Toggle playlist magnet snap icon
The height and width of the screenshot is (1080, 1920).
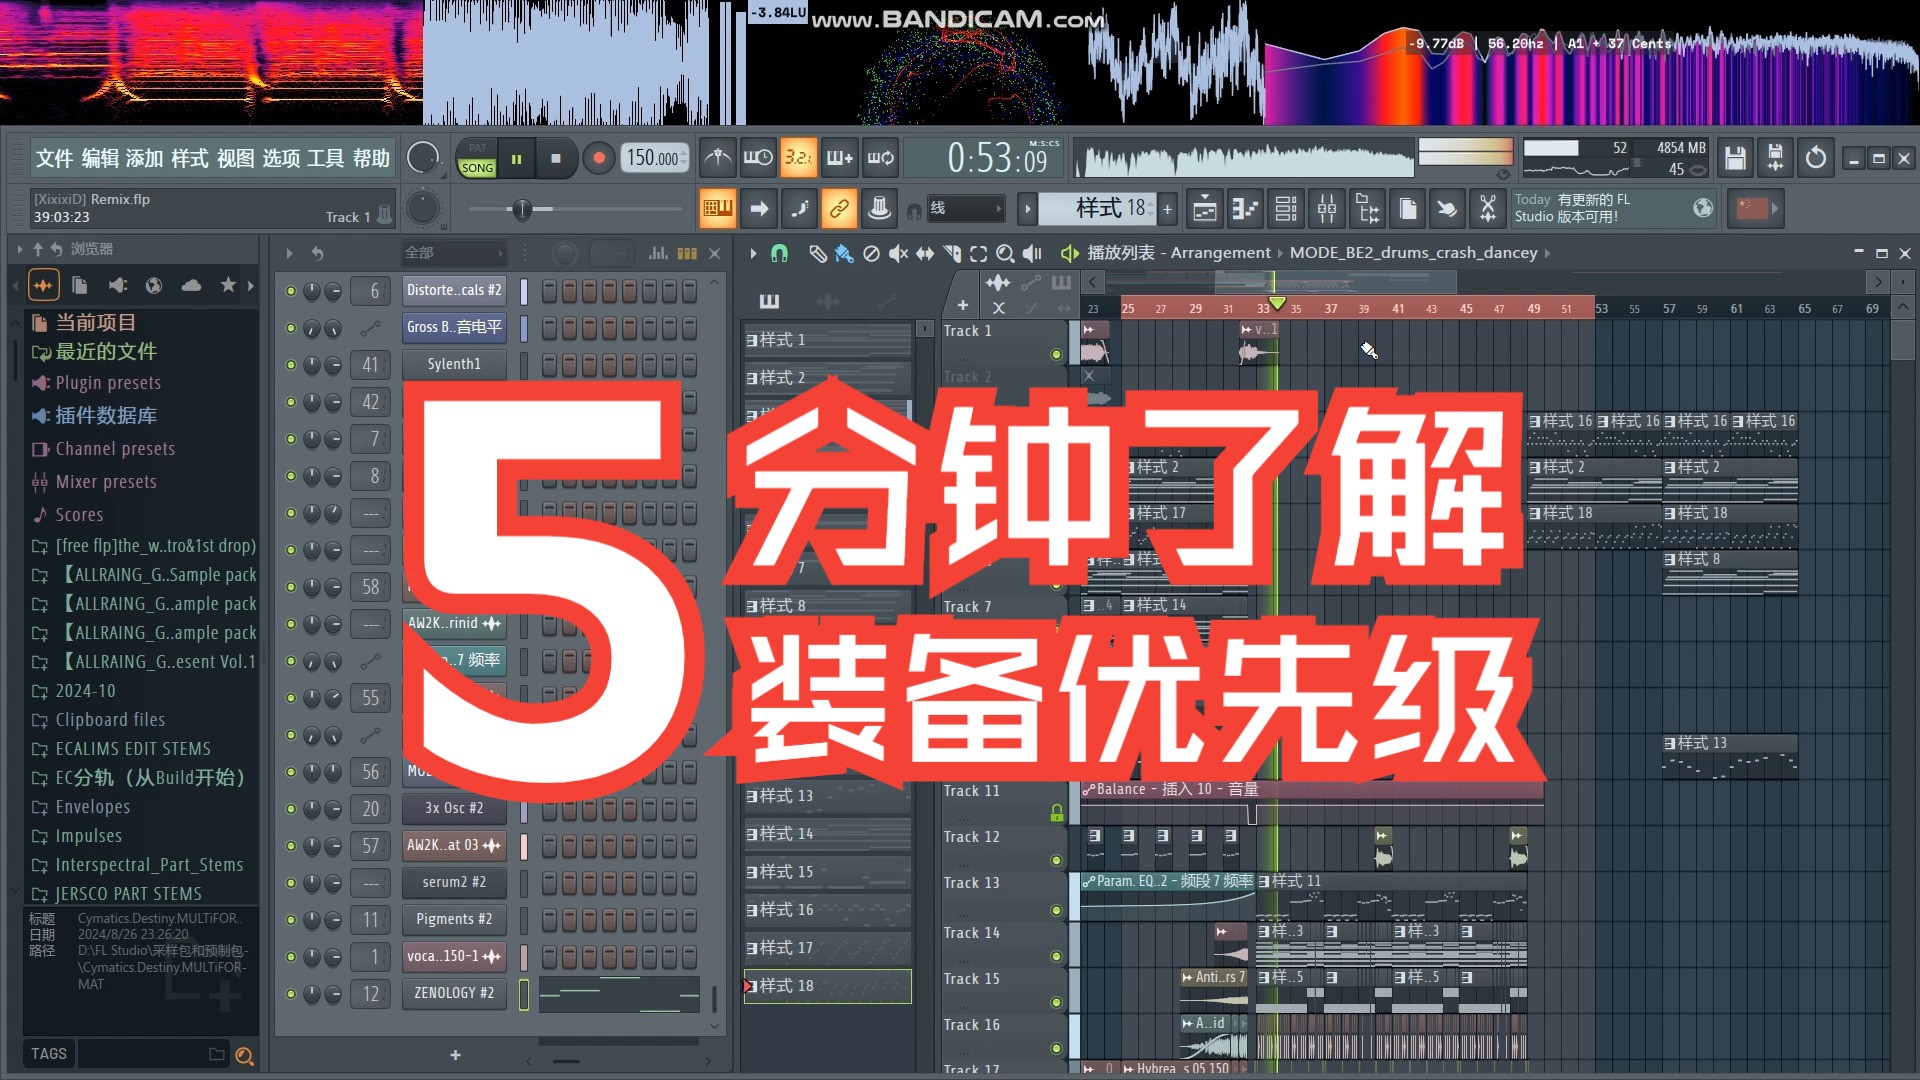(x=779, y=254)
